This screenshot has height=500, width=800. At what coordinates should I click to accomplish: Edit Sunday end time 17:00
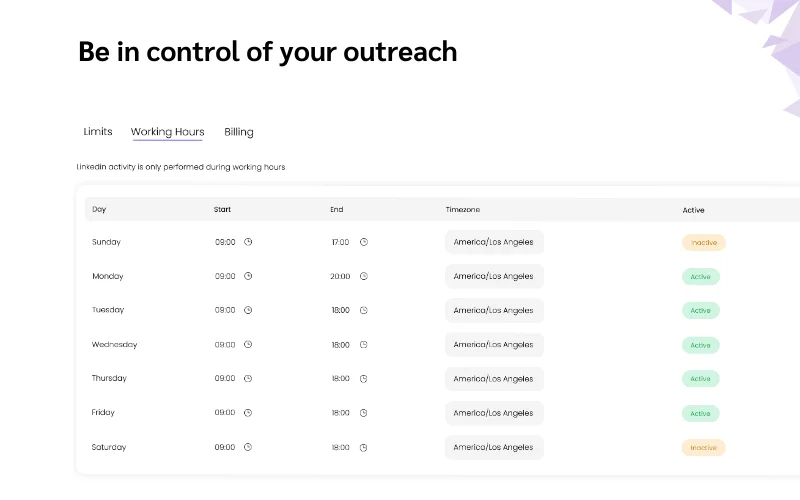[x=340, y=242]
